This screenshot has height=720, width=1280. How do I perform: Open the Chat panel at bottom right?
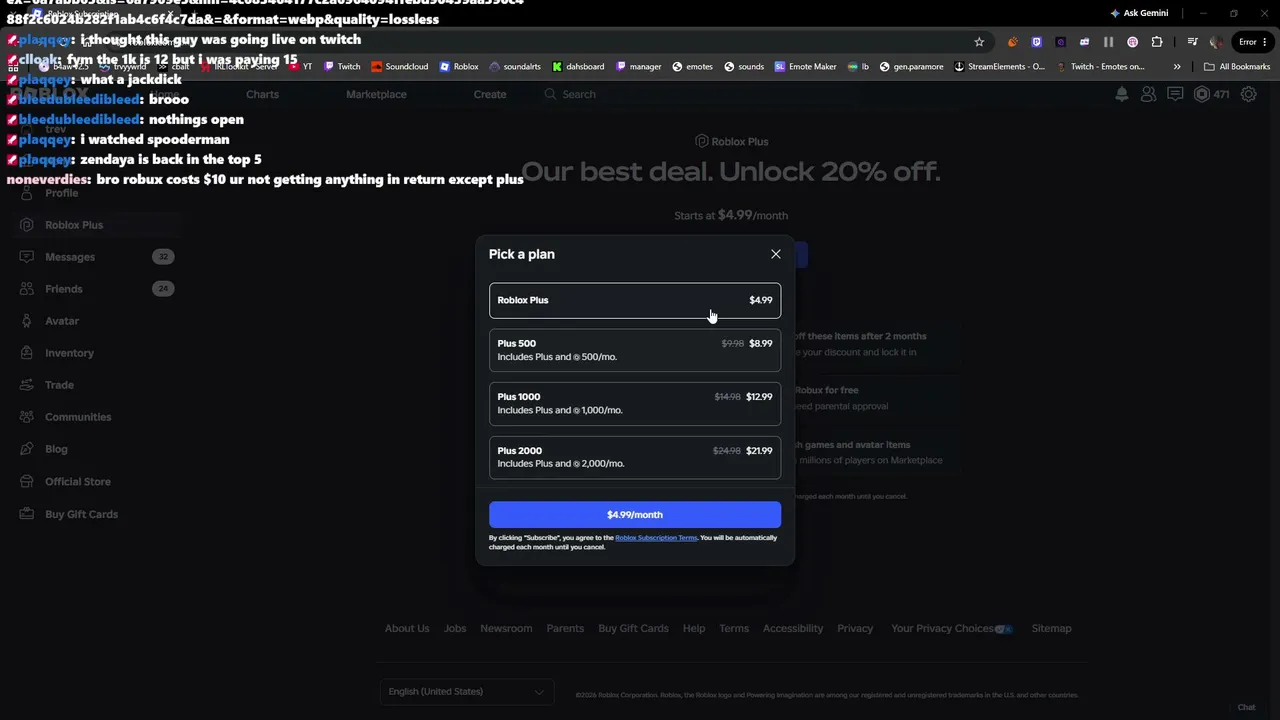click(x=1246, y=707)
